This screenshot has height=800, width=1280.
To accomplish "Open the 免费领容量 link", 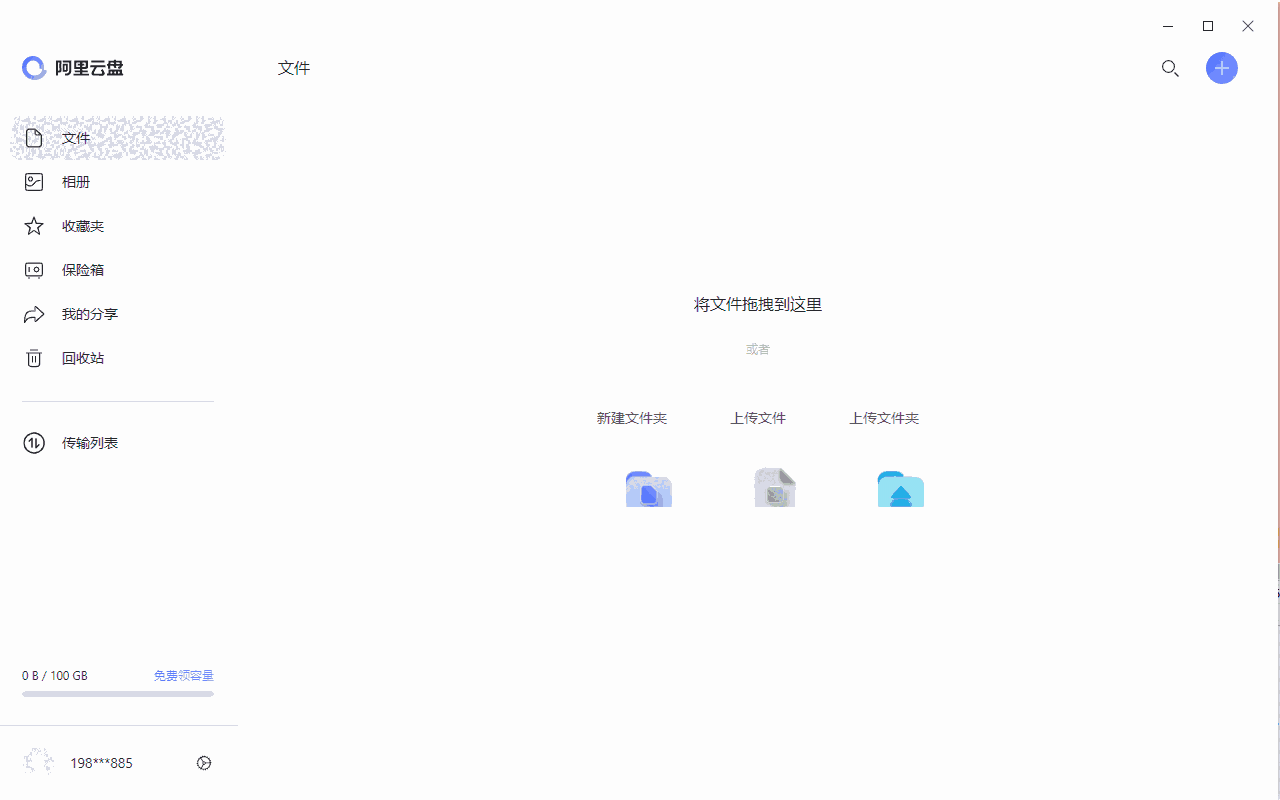I will click(x=183, y=675).
